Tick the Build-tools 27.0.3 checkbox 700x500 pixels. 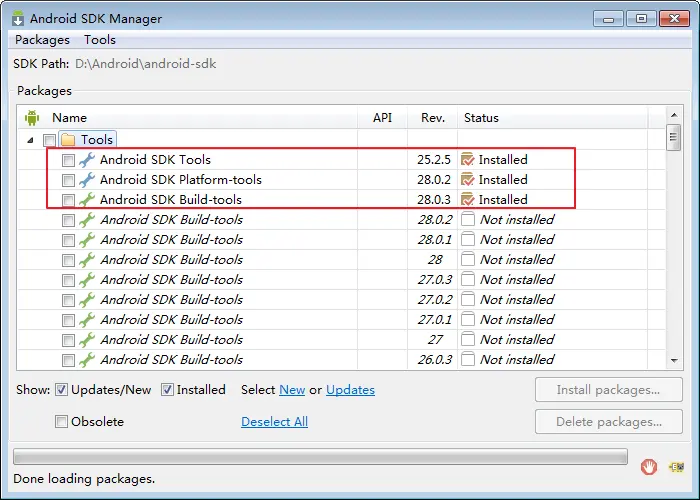click(x=68, y=280)
